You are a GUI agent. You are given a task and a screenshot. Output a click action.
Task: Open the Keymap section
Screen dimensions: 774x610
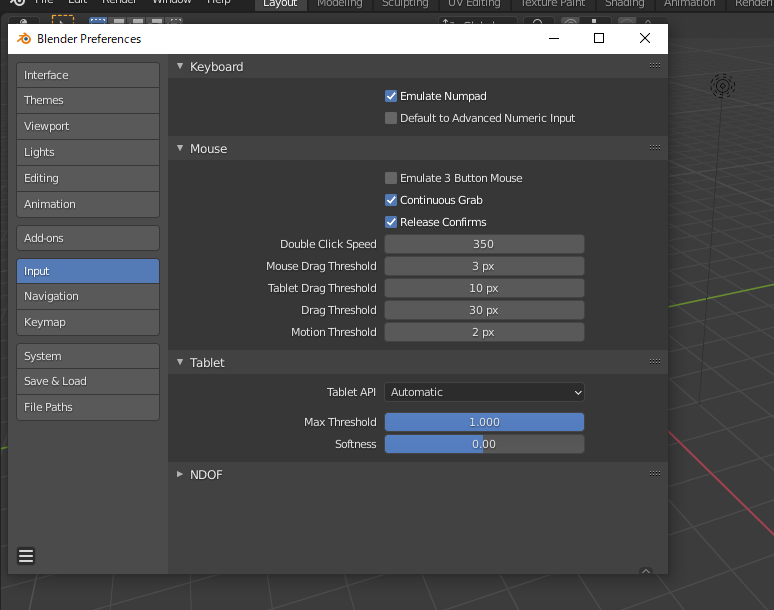click(88, 322)
